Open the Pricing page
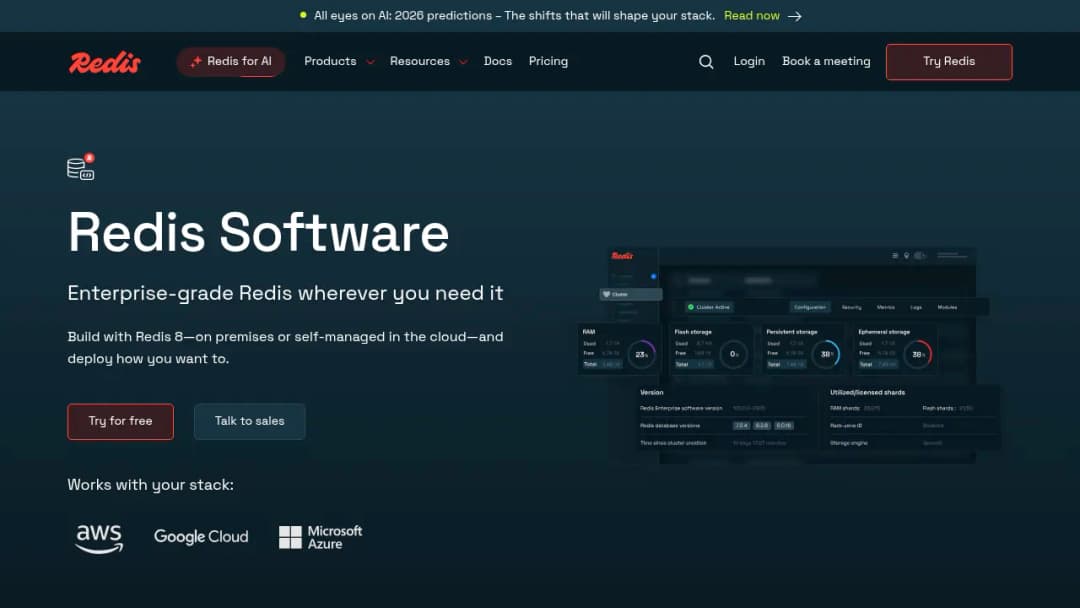 [548, 61]
